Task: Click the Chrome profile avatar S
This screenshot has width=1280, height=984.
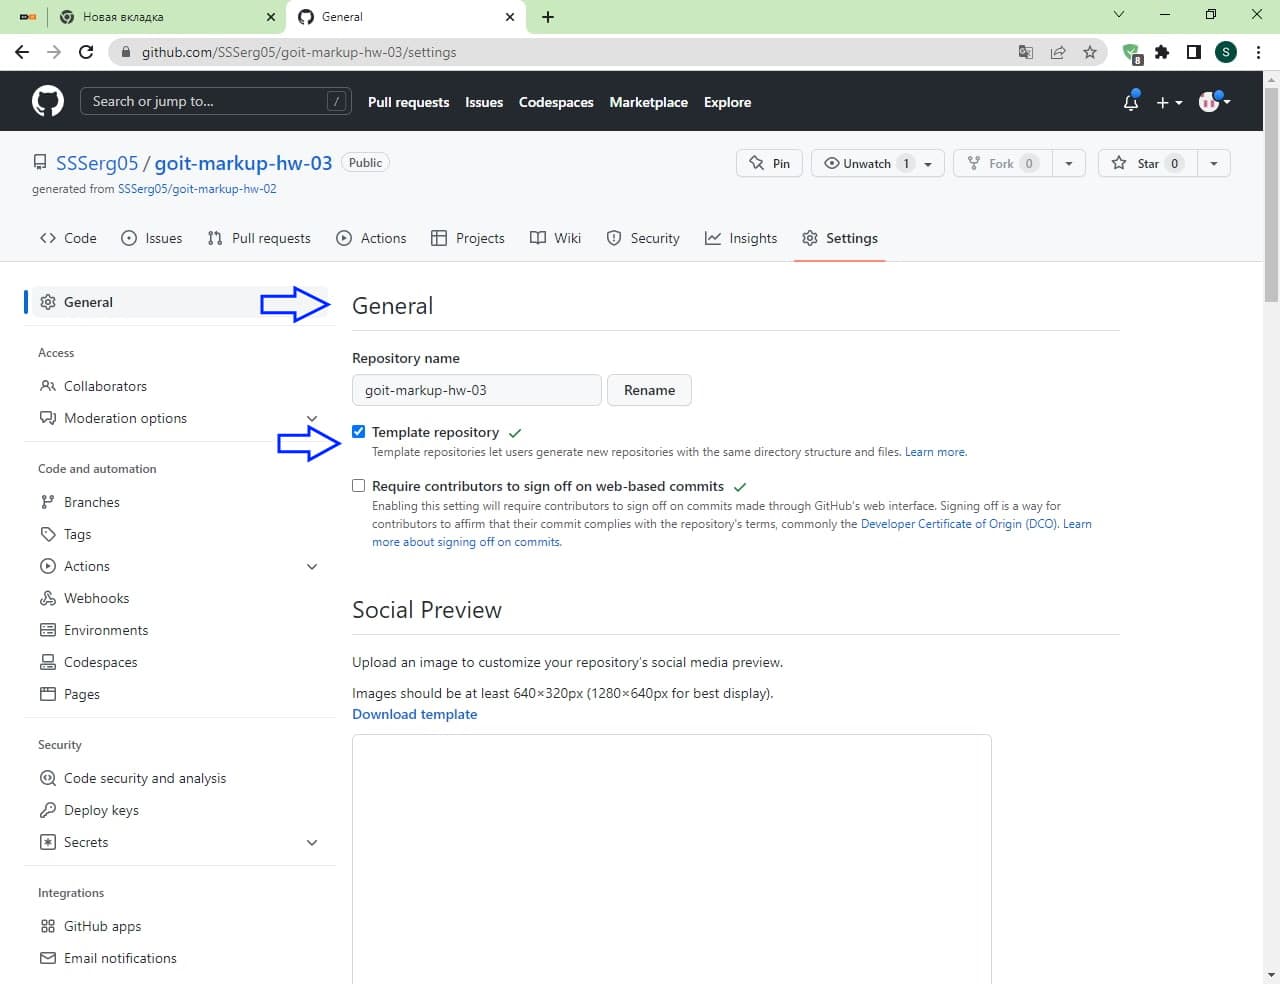Action: tap(1226, 52)
